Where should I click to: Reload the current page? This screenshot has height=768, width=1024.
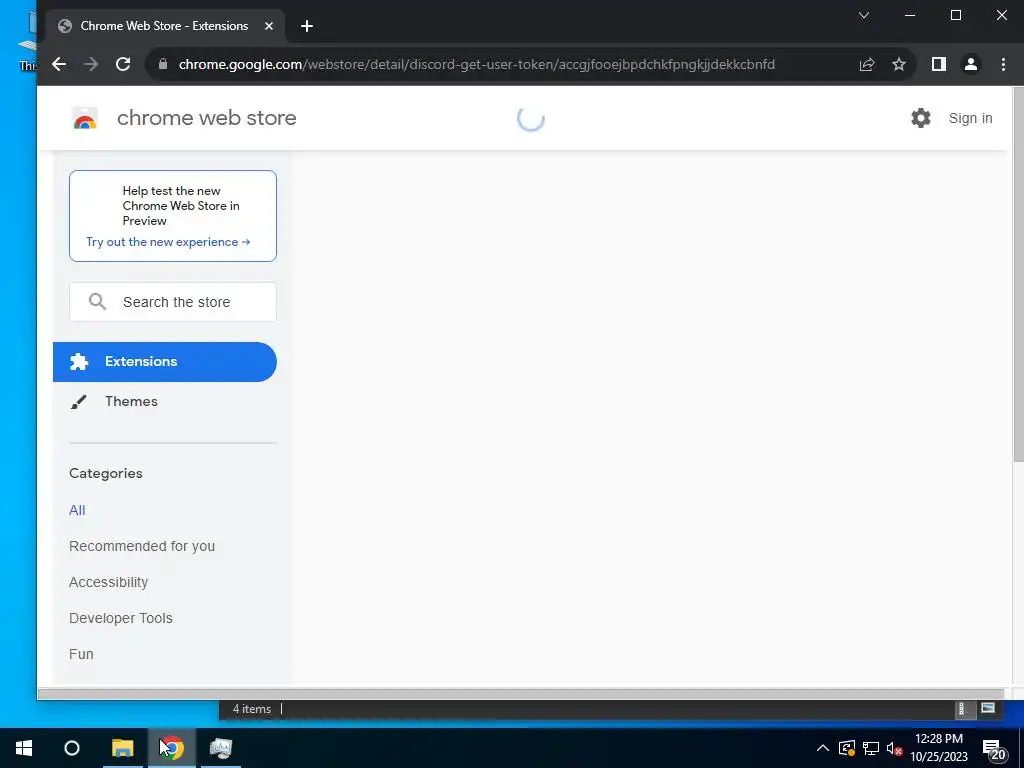click(x=123, y=64)
